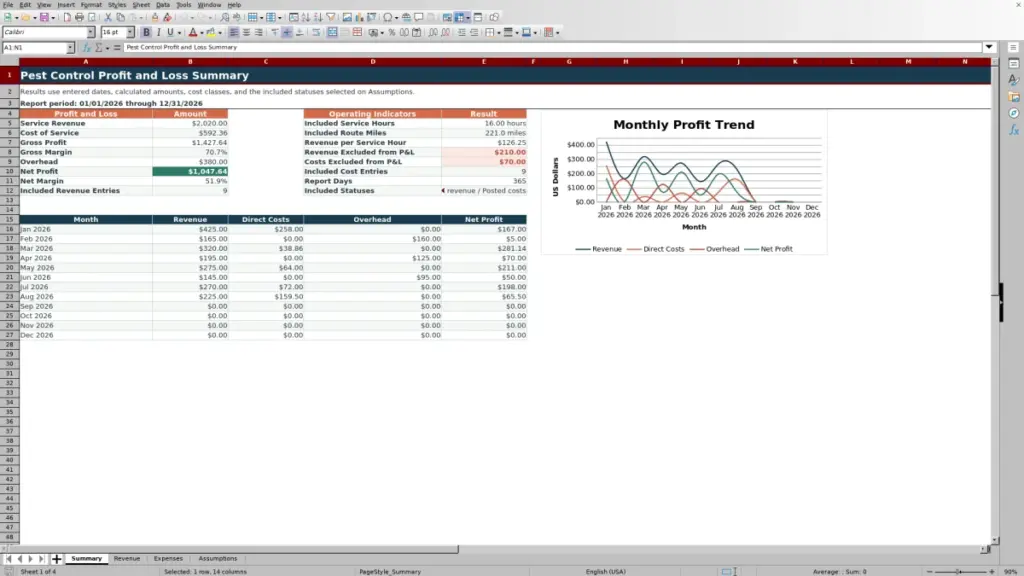Viewport: 1024px width, 576px height.
Task: Toggle Bold formatting
Action: [x=146, y=33]
